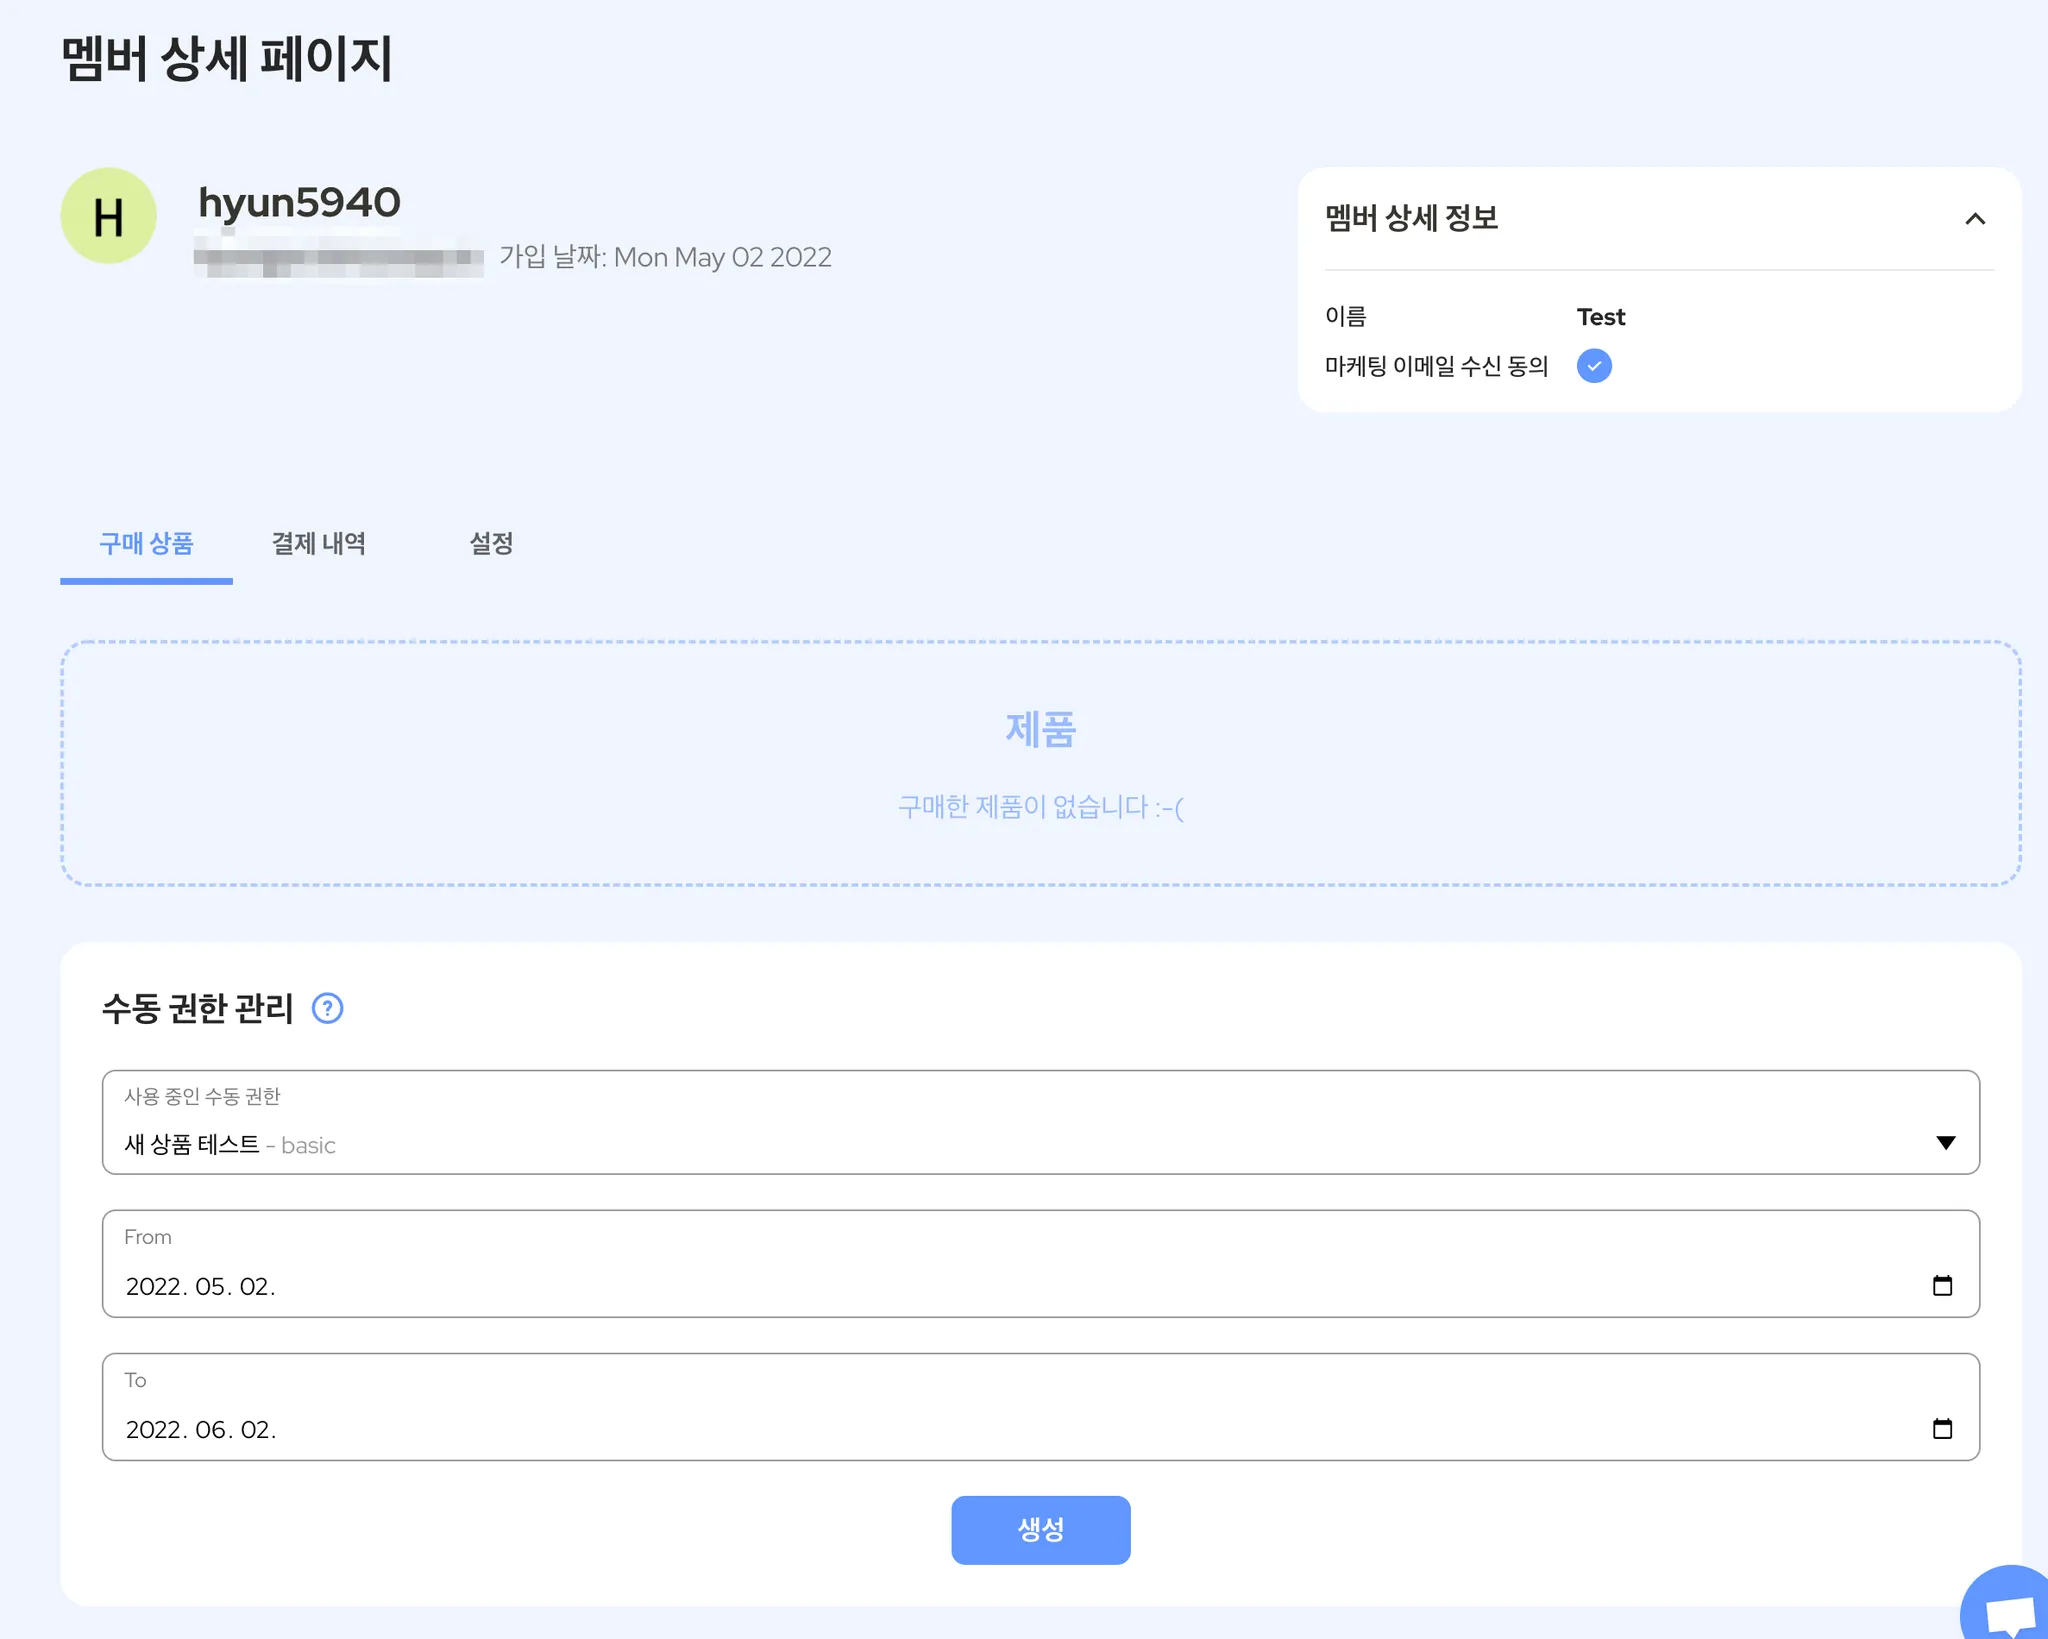Viewport: 2048px width, 1639px height.
Task: Open the 사용 중인 수동 권한 dropdown
Action: 1040,1123
